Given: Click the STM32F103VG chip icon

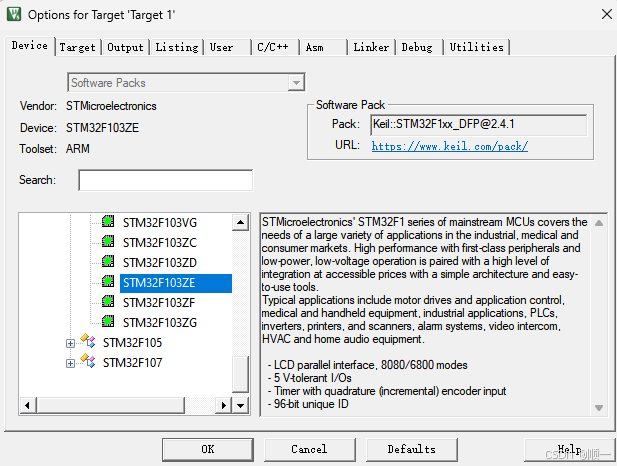Looking at the screenshot, I should (x=108, y=222).
